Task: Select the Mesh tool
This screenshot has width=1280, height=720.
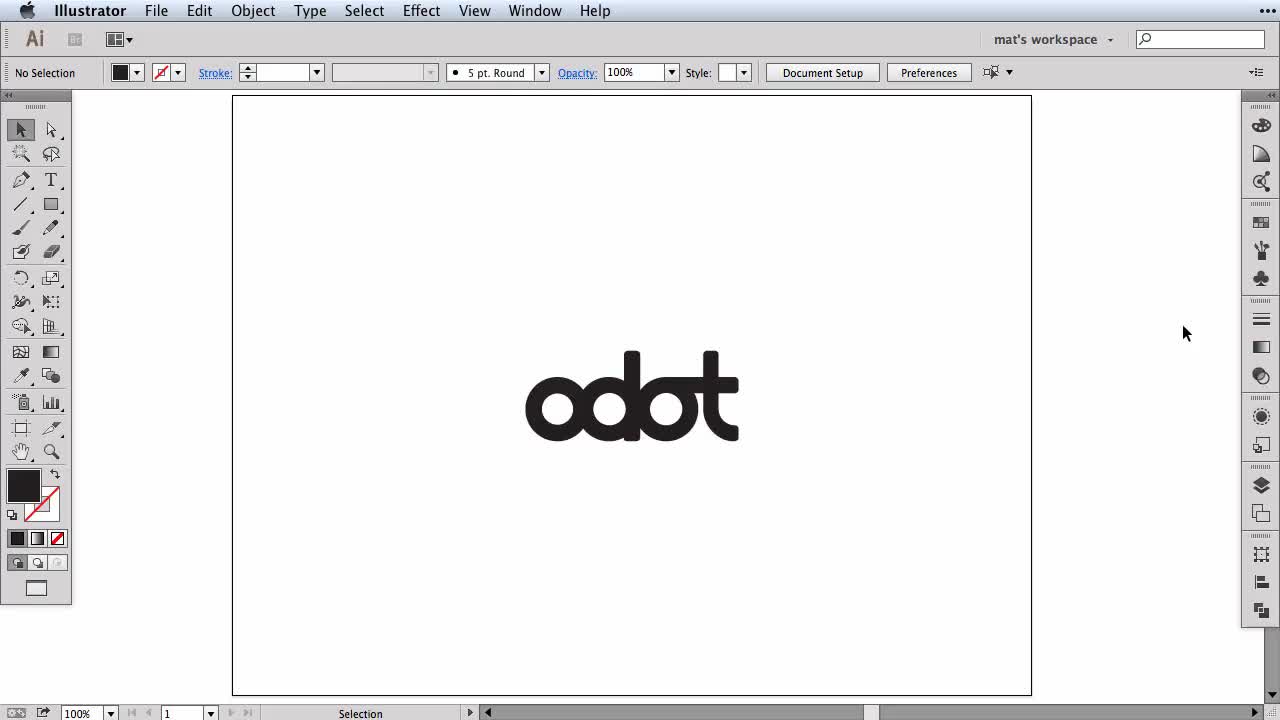Action: (x=21, y=352)
